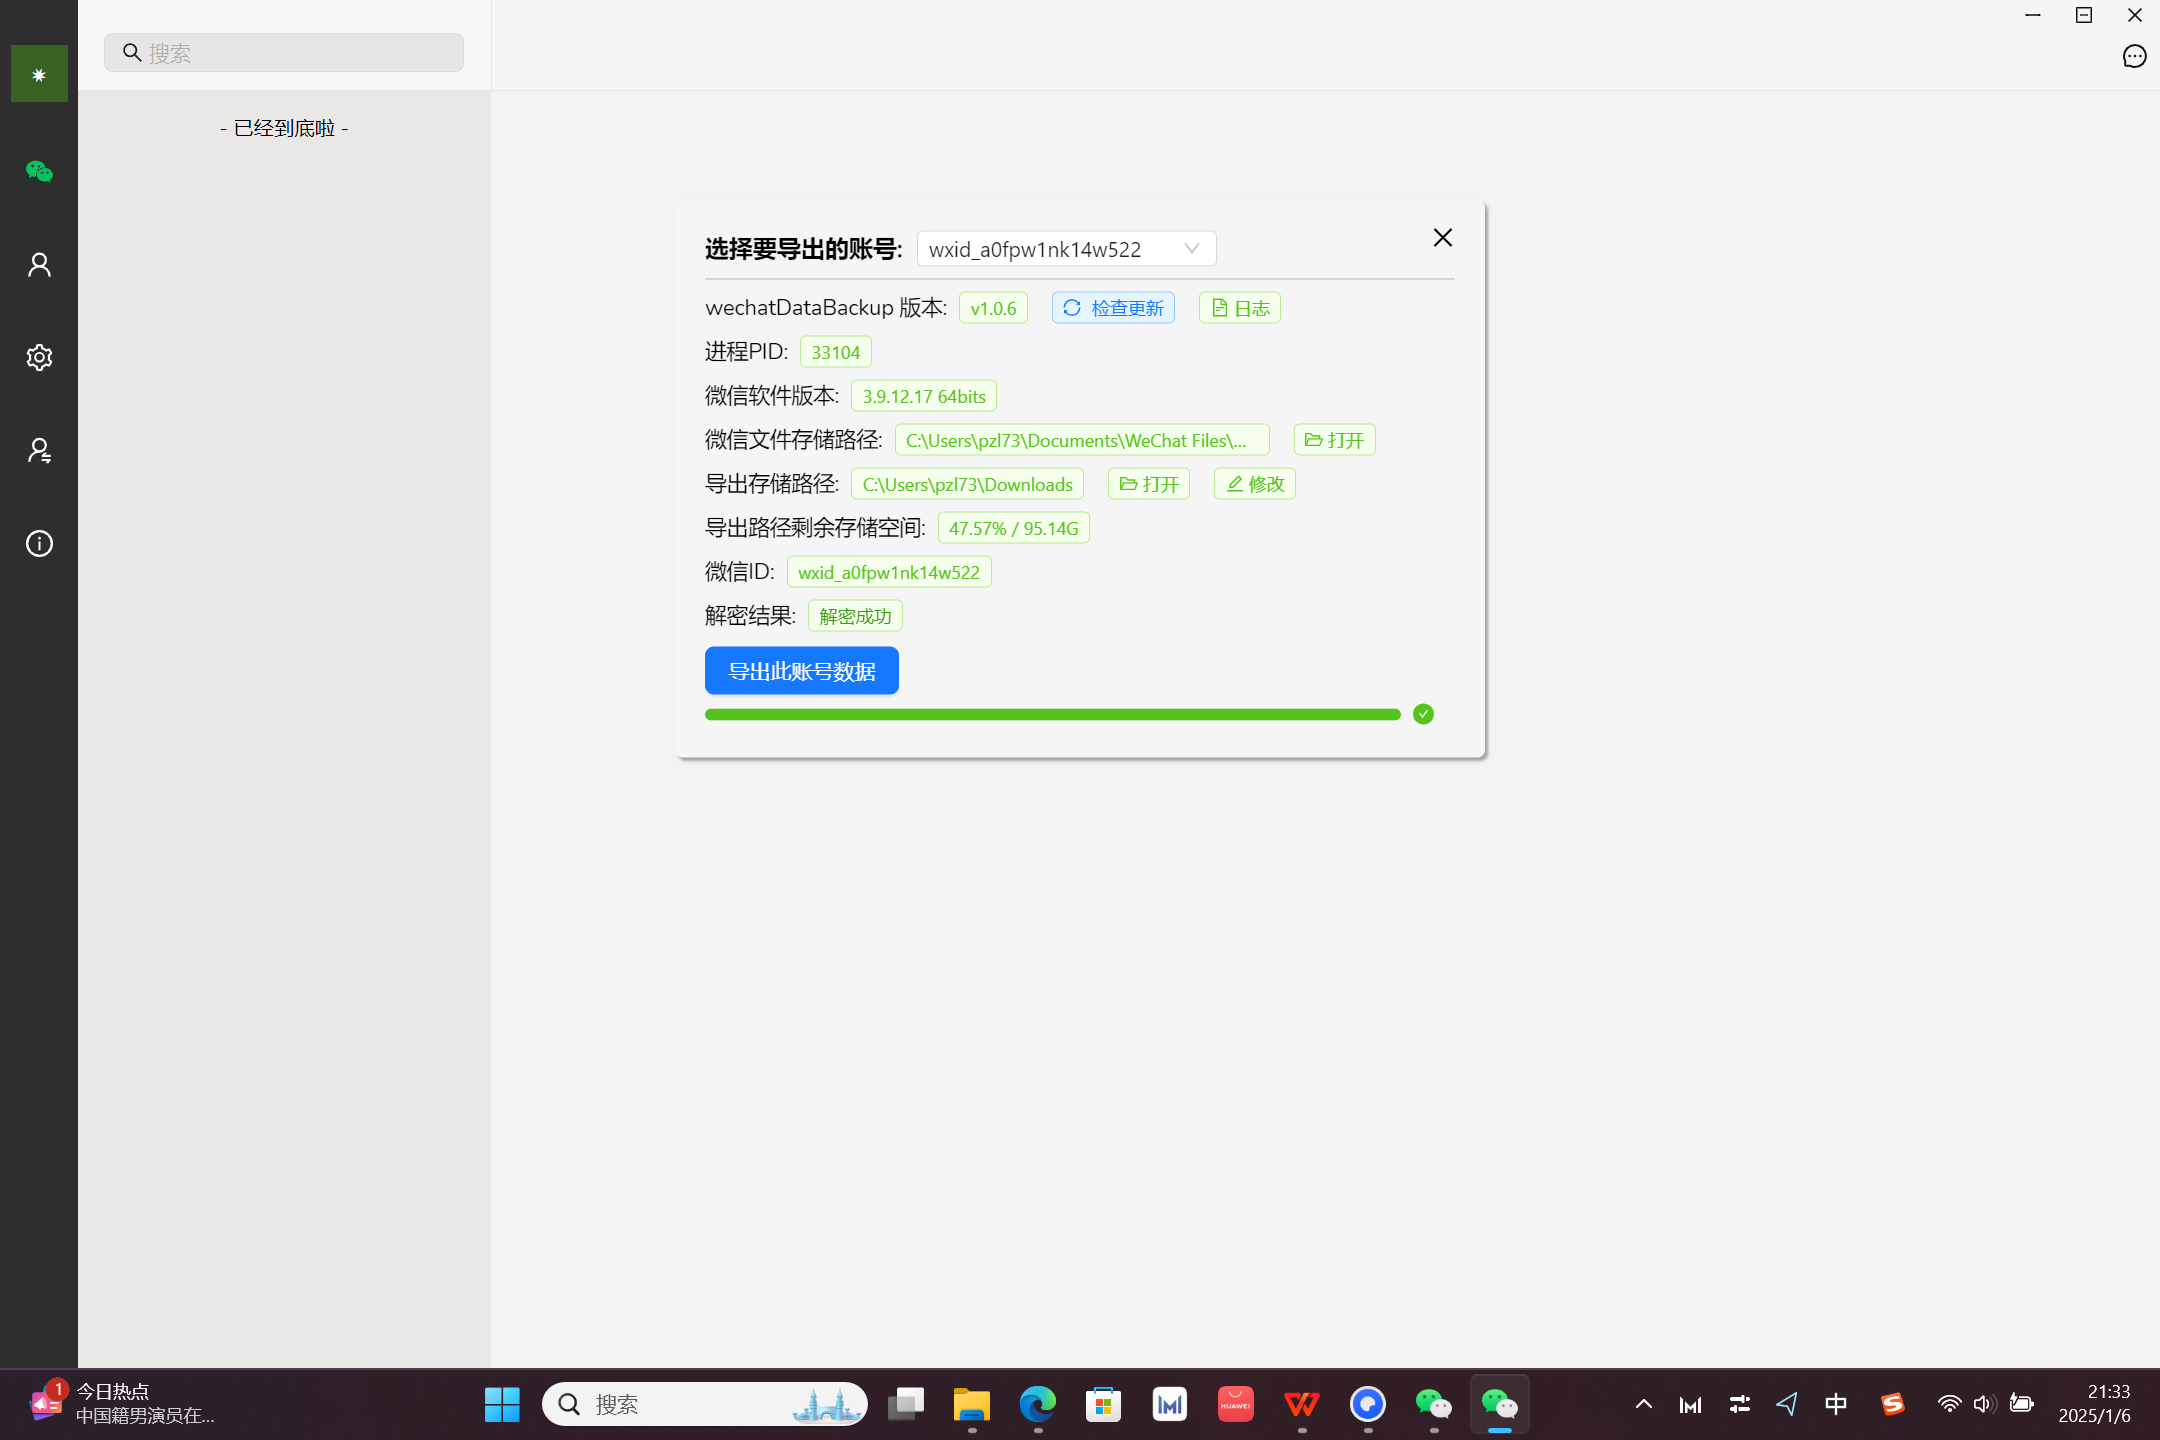Switch to the first WeChat taskbar icon

pyautogui.click(x=1434, y=1405)
